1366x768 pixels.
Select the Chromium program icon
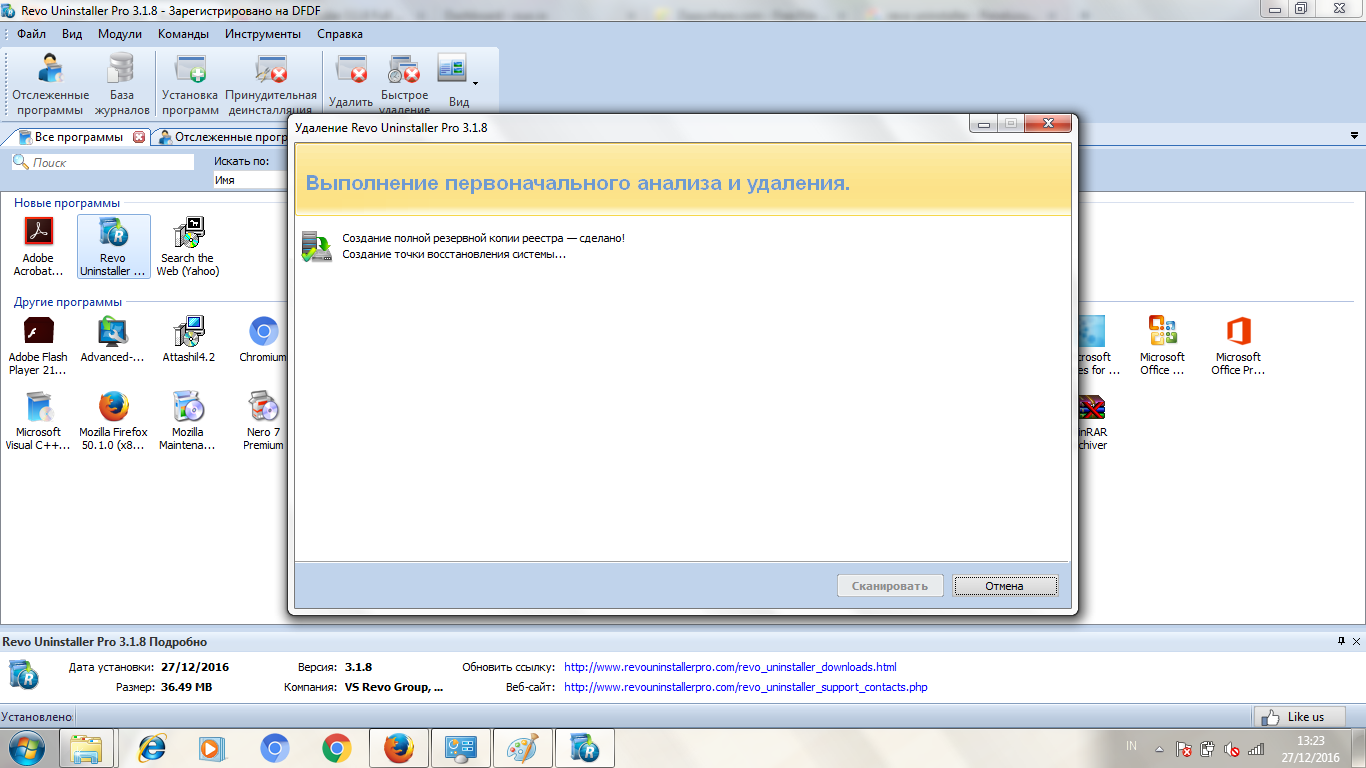tap(263, 341)
